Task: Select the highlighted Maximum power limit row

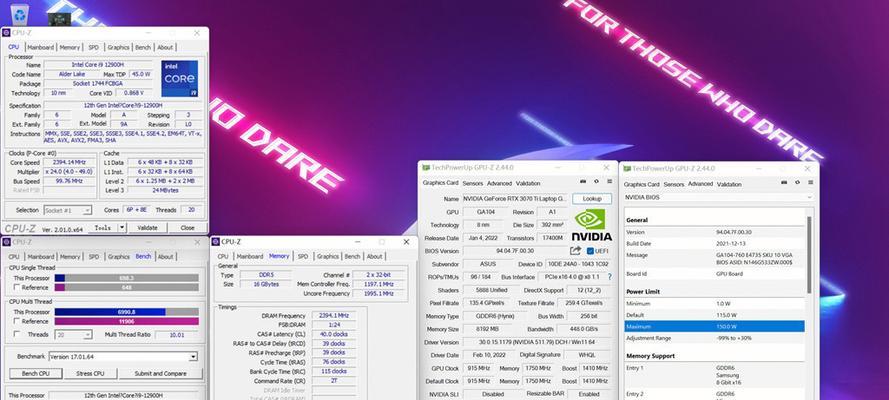Action: coord(714,326)
